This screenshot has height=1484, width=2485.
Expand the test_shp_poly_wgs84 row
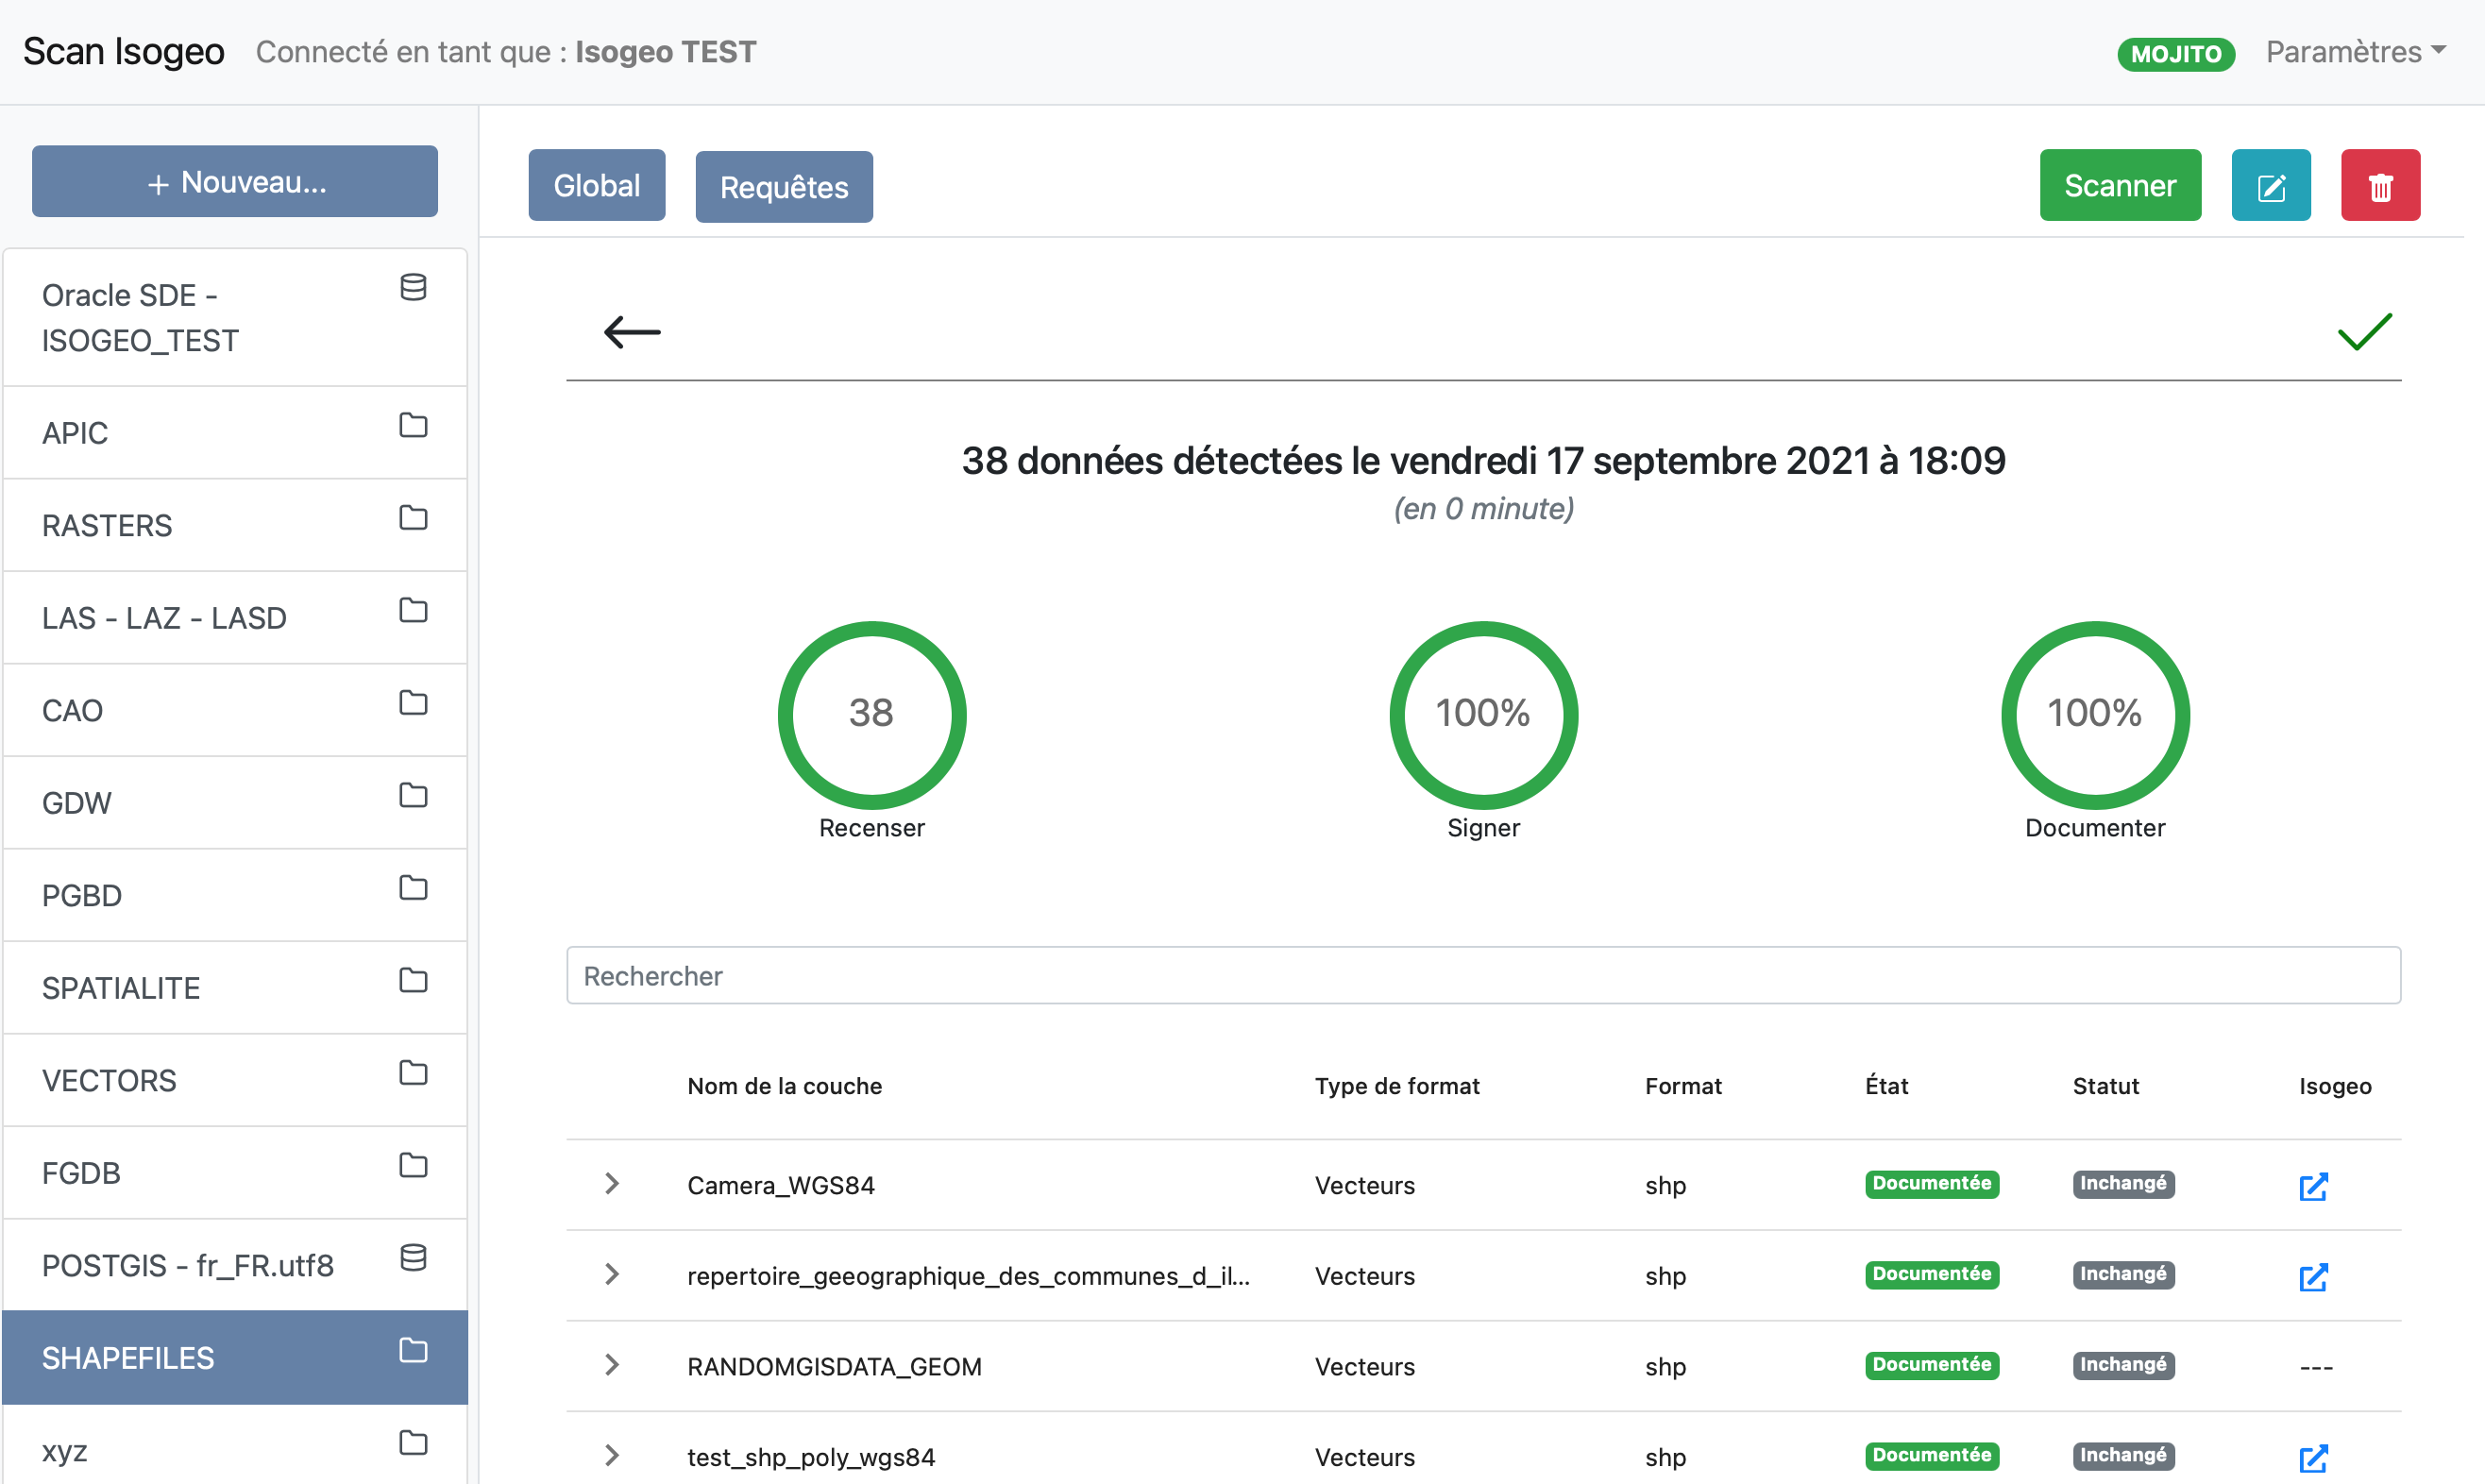point(612,1456)
